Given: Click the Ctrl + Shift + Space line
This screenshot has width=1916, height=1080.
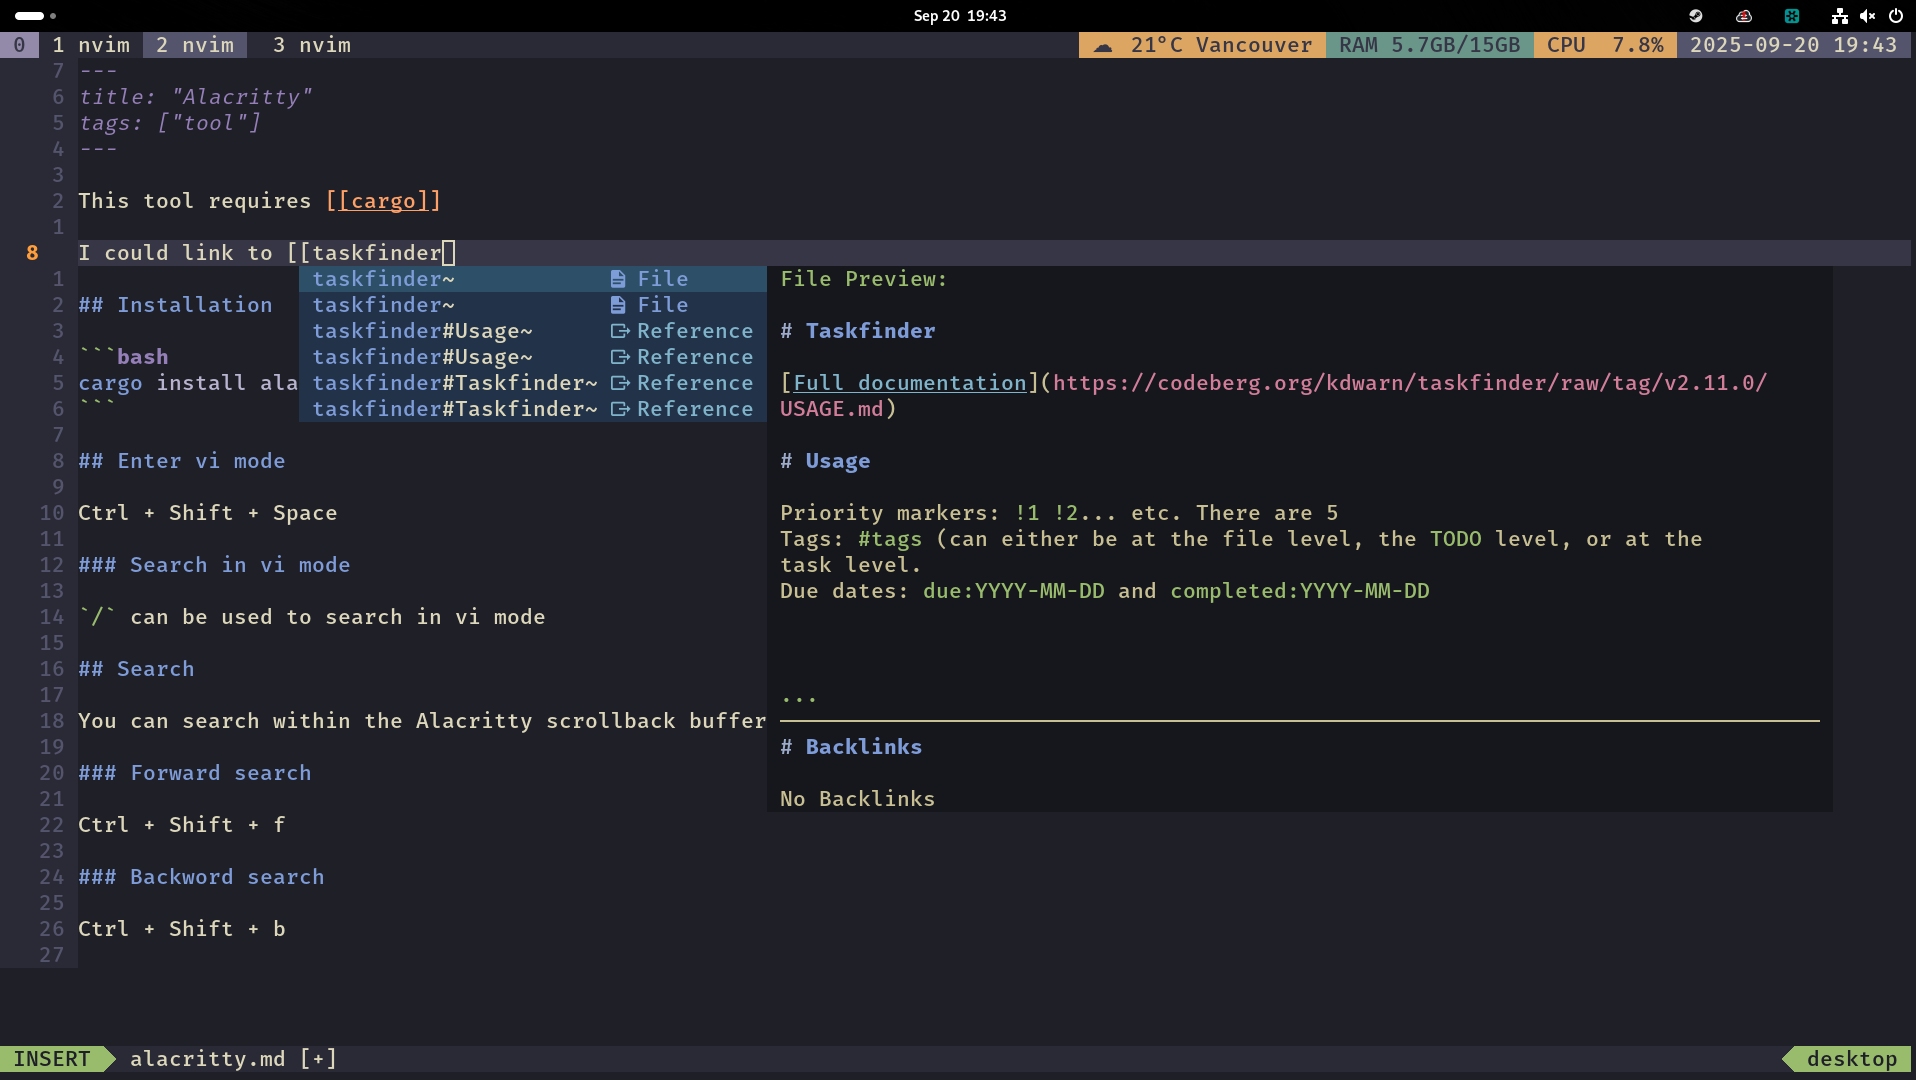Looking at the screenshot, I should pos(208,513).
